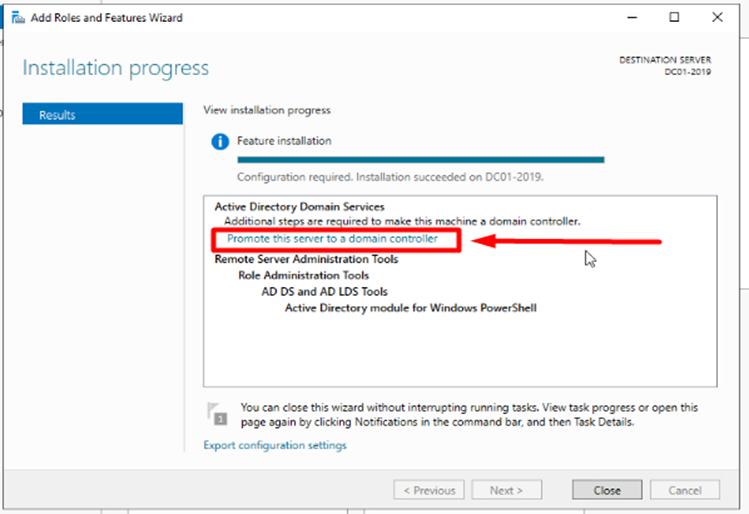Click the Cancel button
The width and height of the screenshot is (749, 514).
[685, 490]
